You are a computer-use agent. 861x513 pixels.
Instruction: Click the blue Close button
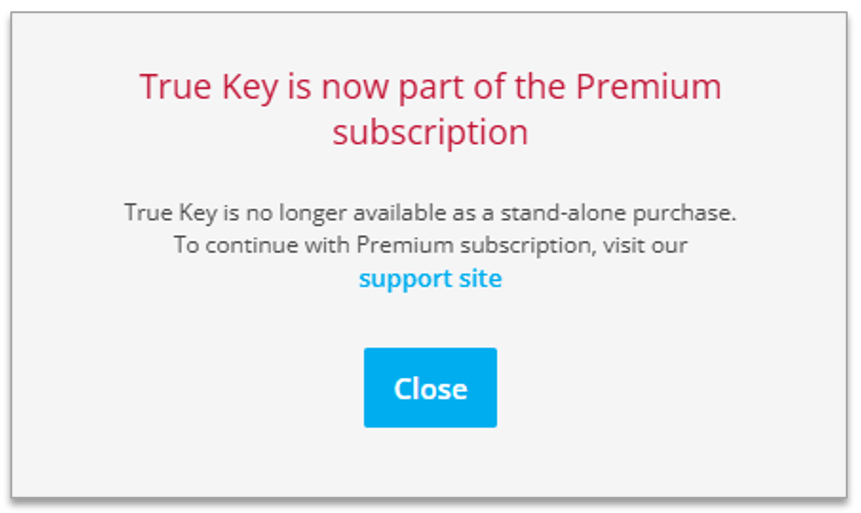tap(430, 388)
